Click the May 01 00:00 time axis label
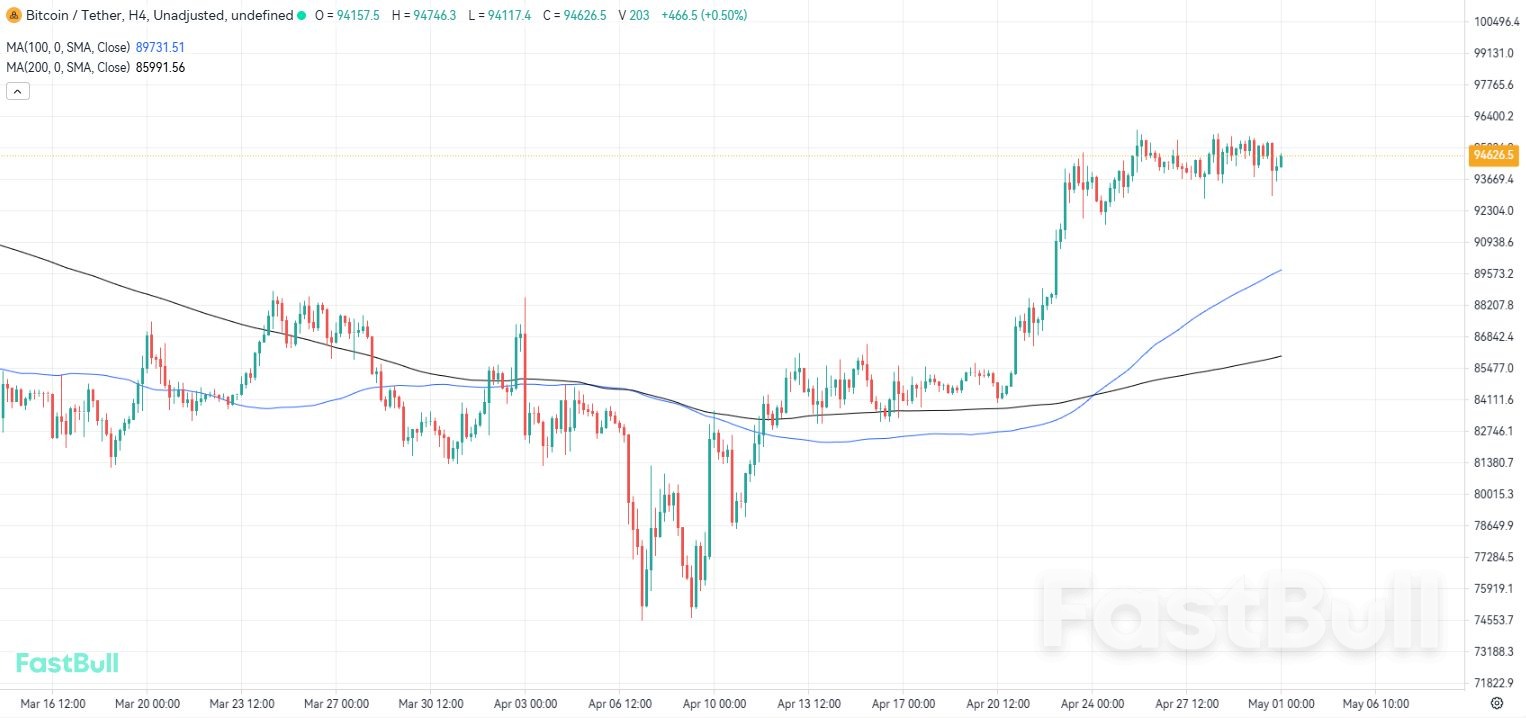 click(1281, 704)
